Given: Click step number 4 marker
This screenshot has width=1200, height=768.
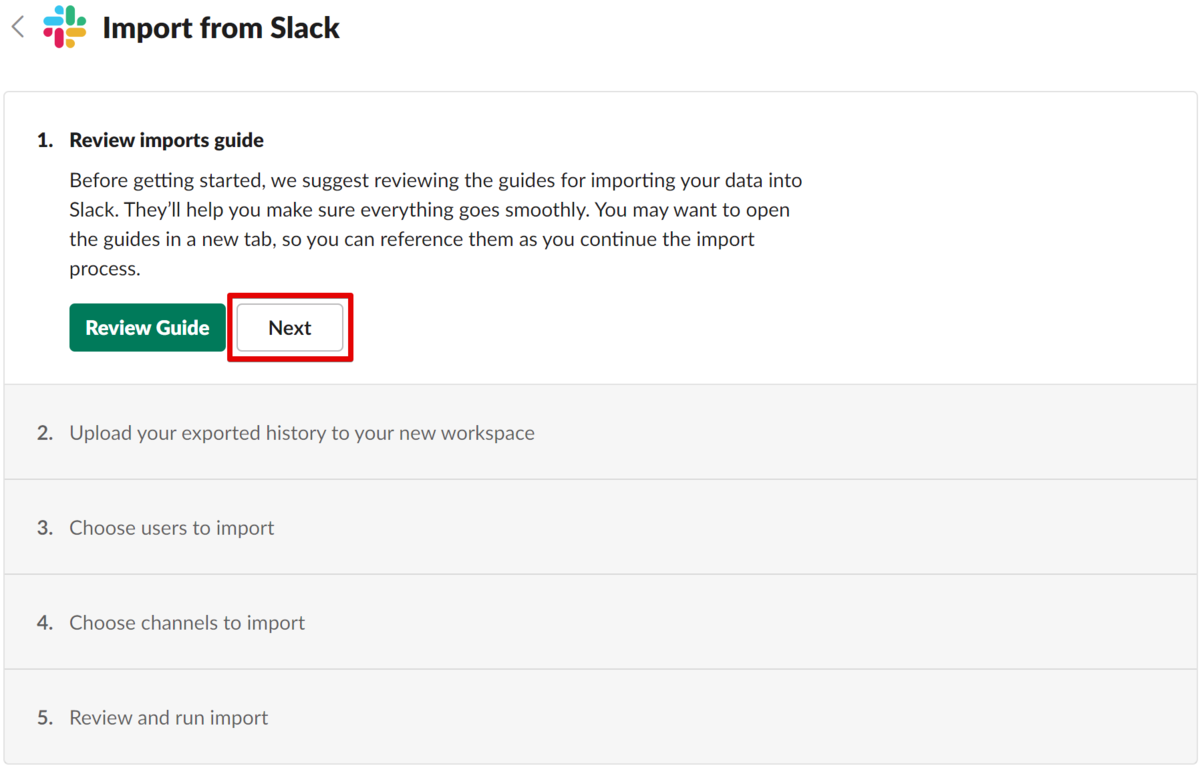Looking at the screenshot, I should point(45,623).
